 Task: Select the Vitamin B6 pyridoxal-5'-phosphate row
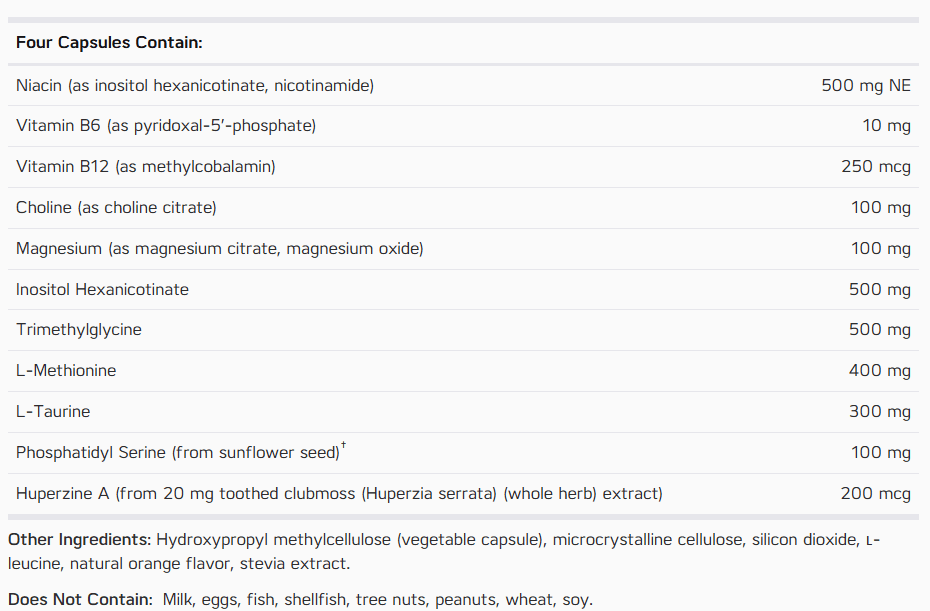pos(463,126)
